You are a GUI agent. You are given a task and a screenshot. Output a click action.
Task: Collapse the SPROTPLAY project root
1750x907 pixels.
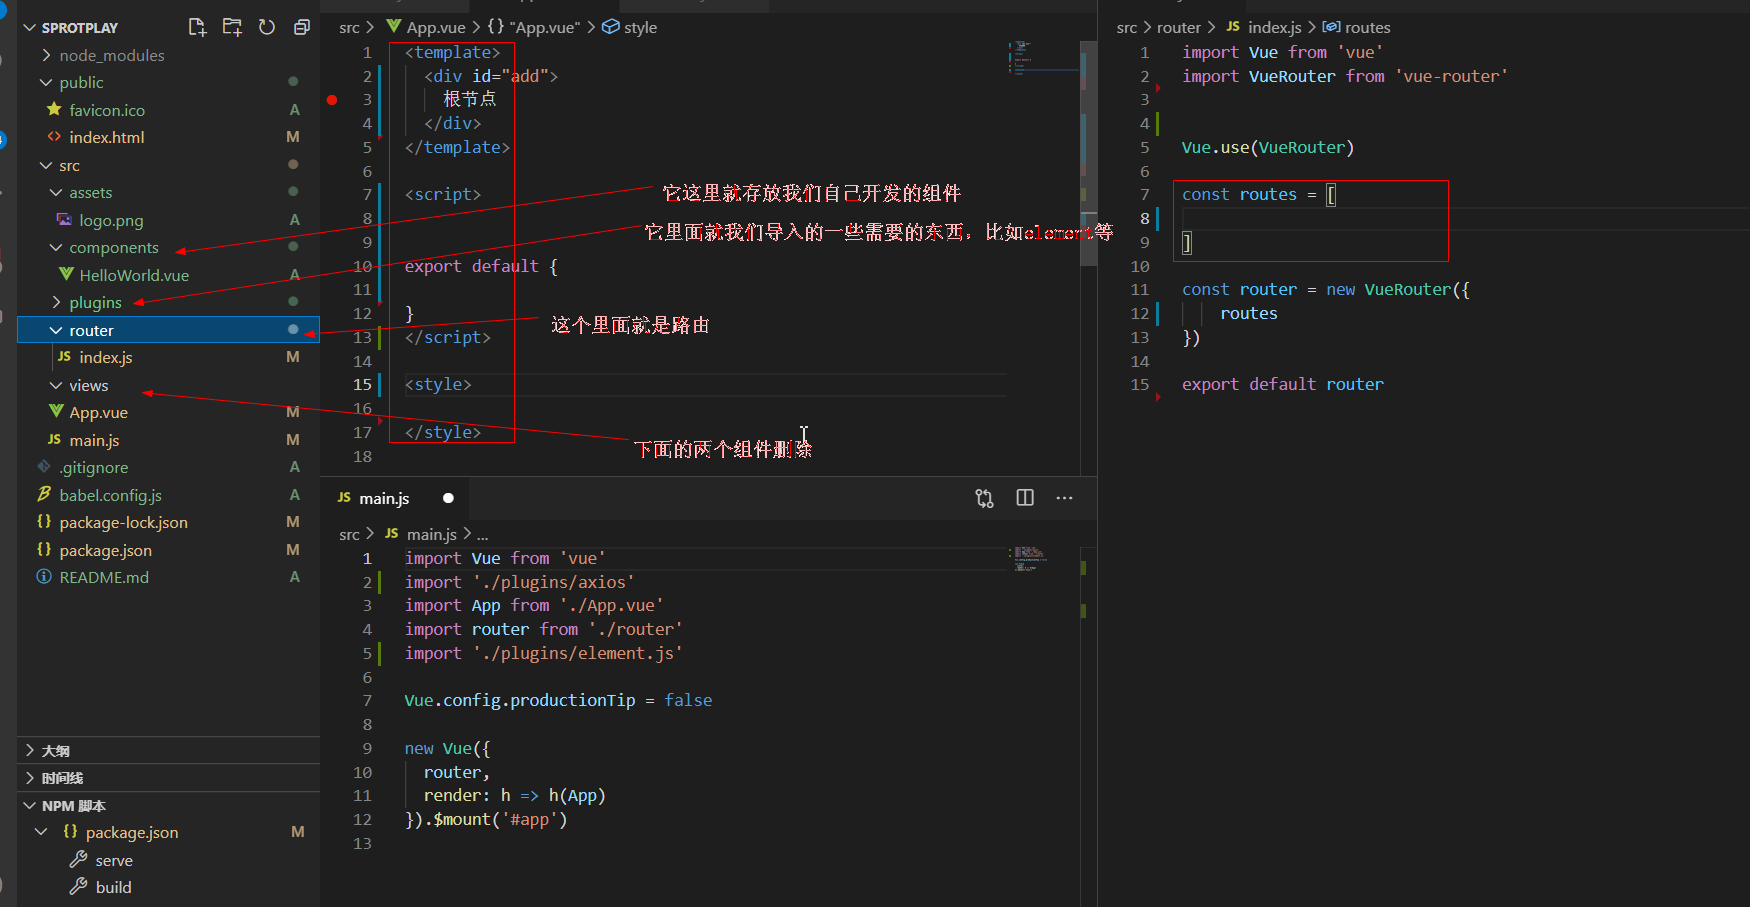coord(28,28)
